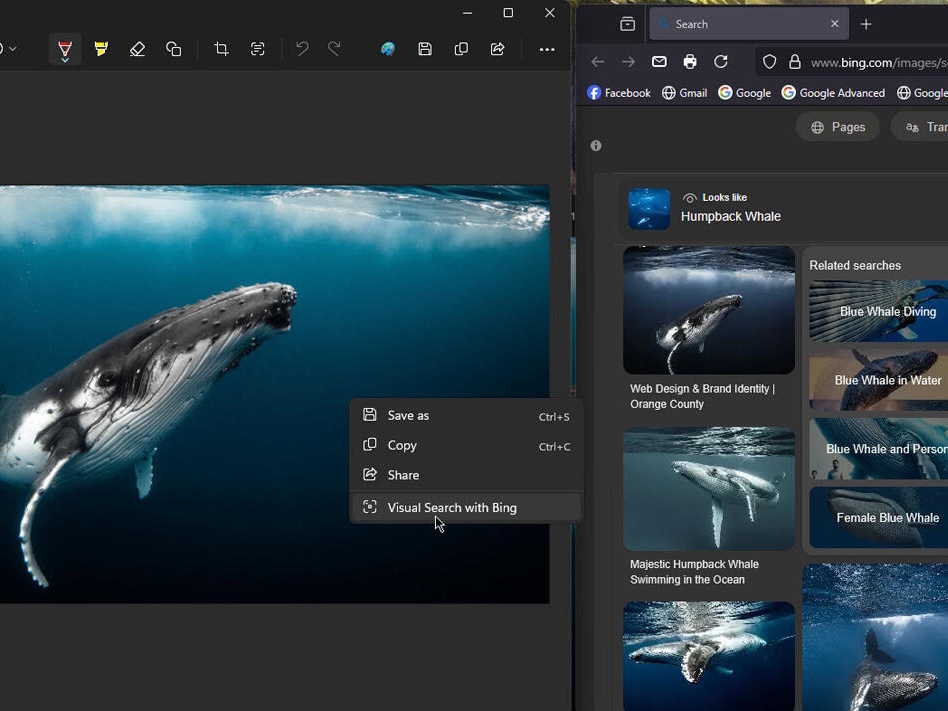Go forward in the browser
Screen dimensions: 948x711
coord(628,62)
